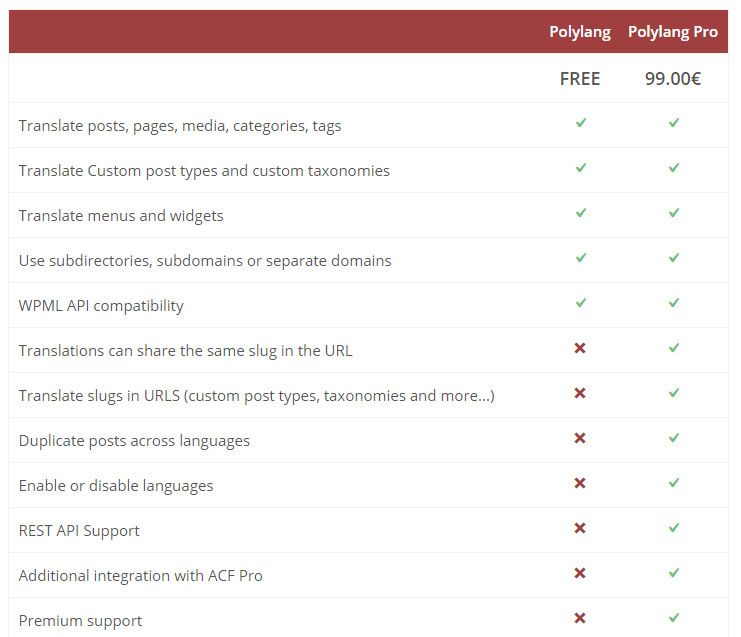The height and width of the screenshot is (637, 741).
Task: Click the Polylang Pro check for Premium support
Action: [674, 618]
